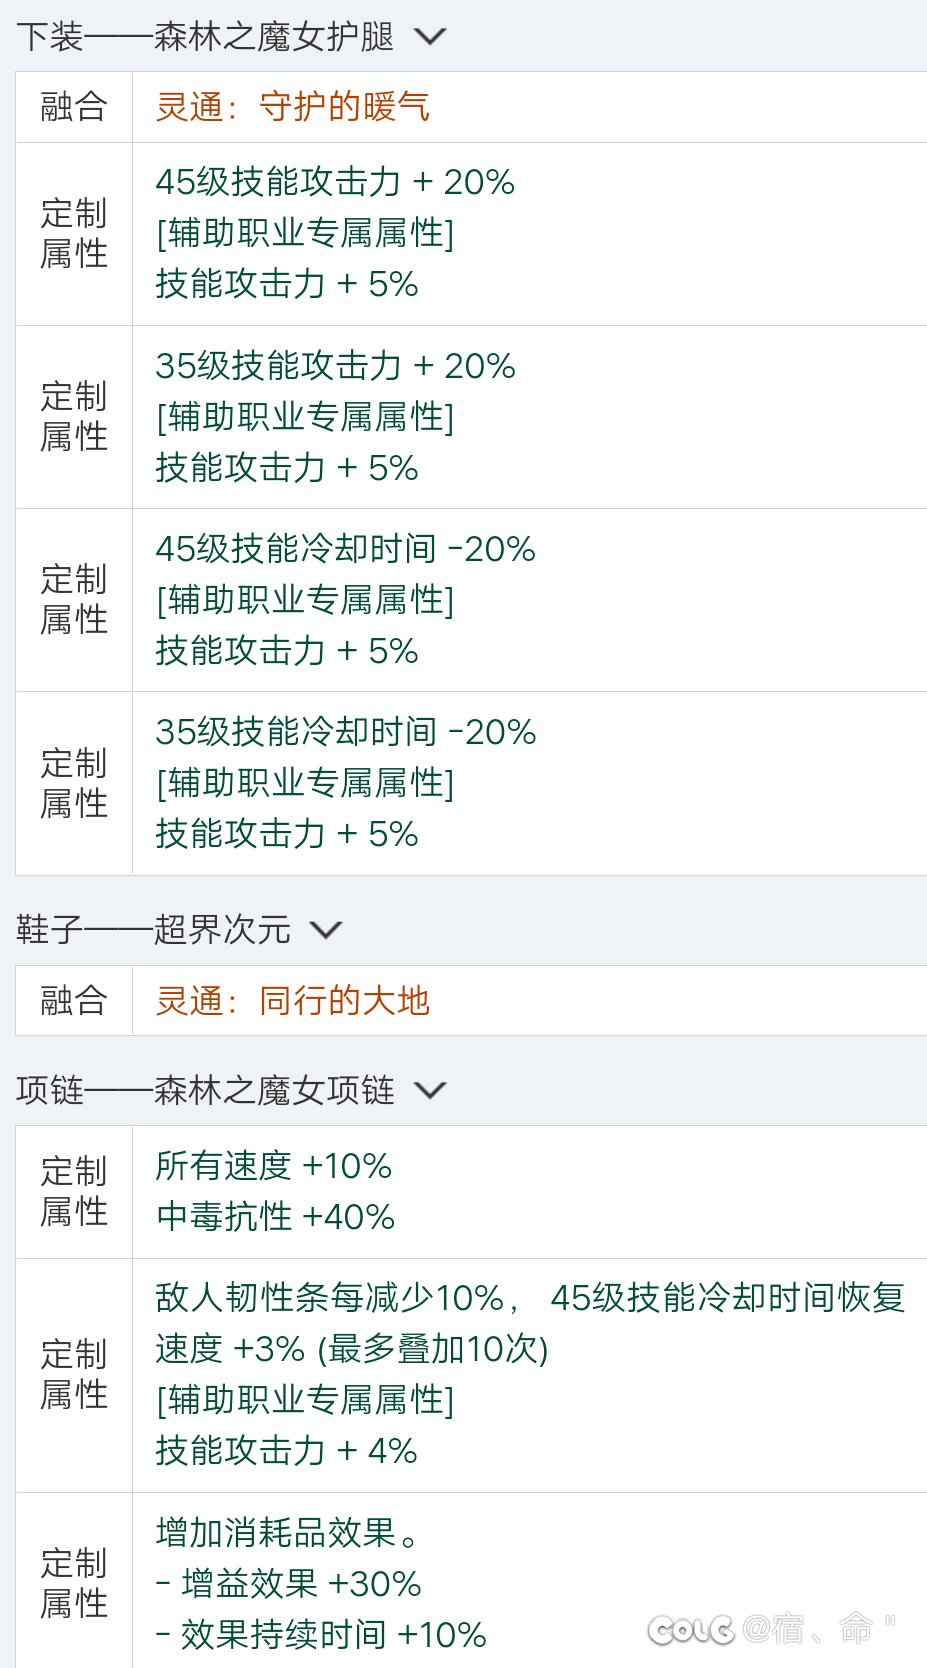Click the 敌人韧性条每减少10% attribute text

pos(330,1298)
